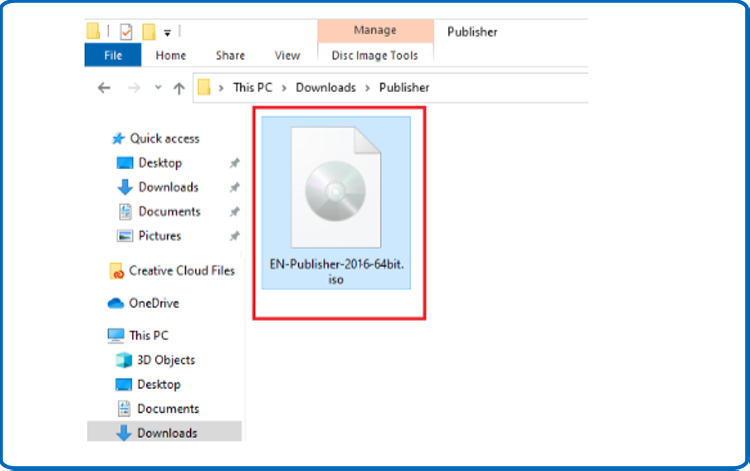Click the pin icon beside Quick access Documents
The width and height of the screenshot is (750, 471).
(x=234, y=212)
